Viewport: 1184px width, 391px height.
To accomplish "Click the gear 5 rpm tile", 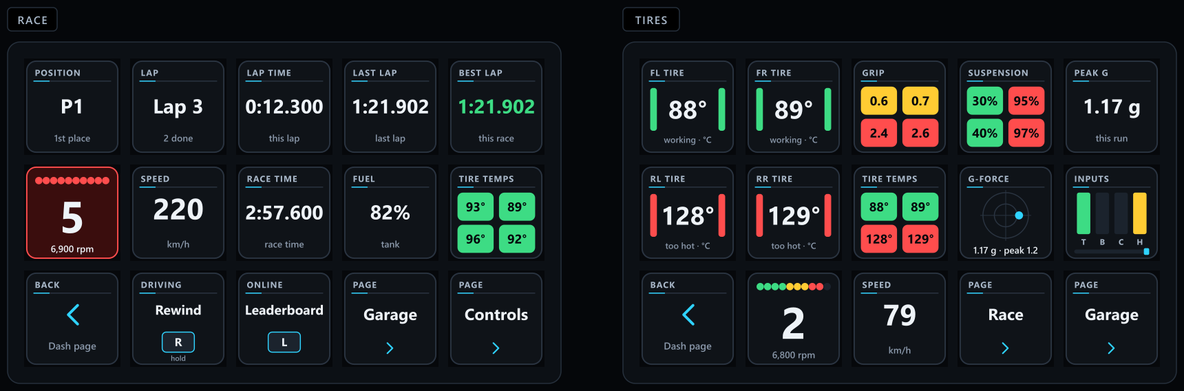I will pyautogui.click(x=72, y=213).
